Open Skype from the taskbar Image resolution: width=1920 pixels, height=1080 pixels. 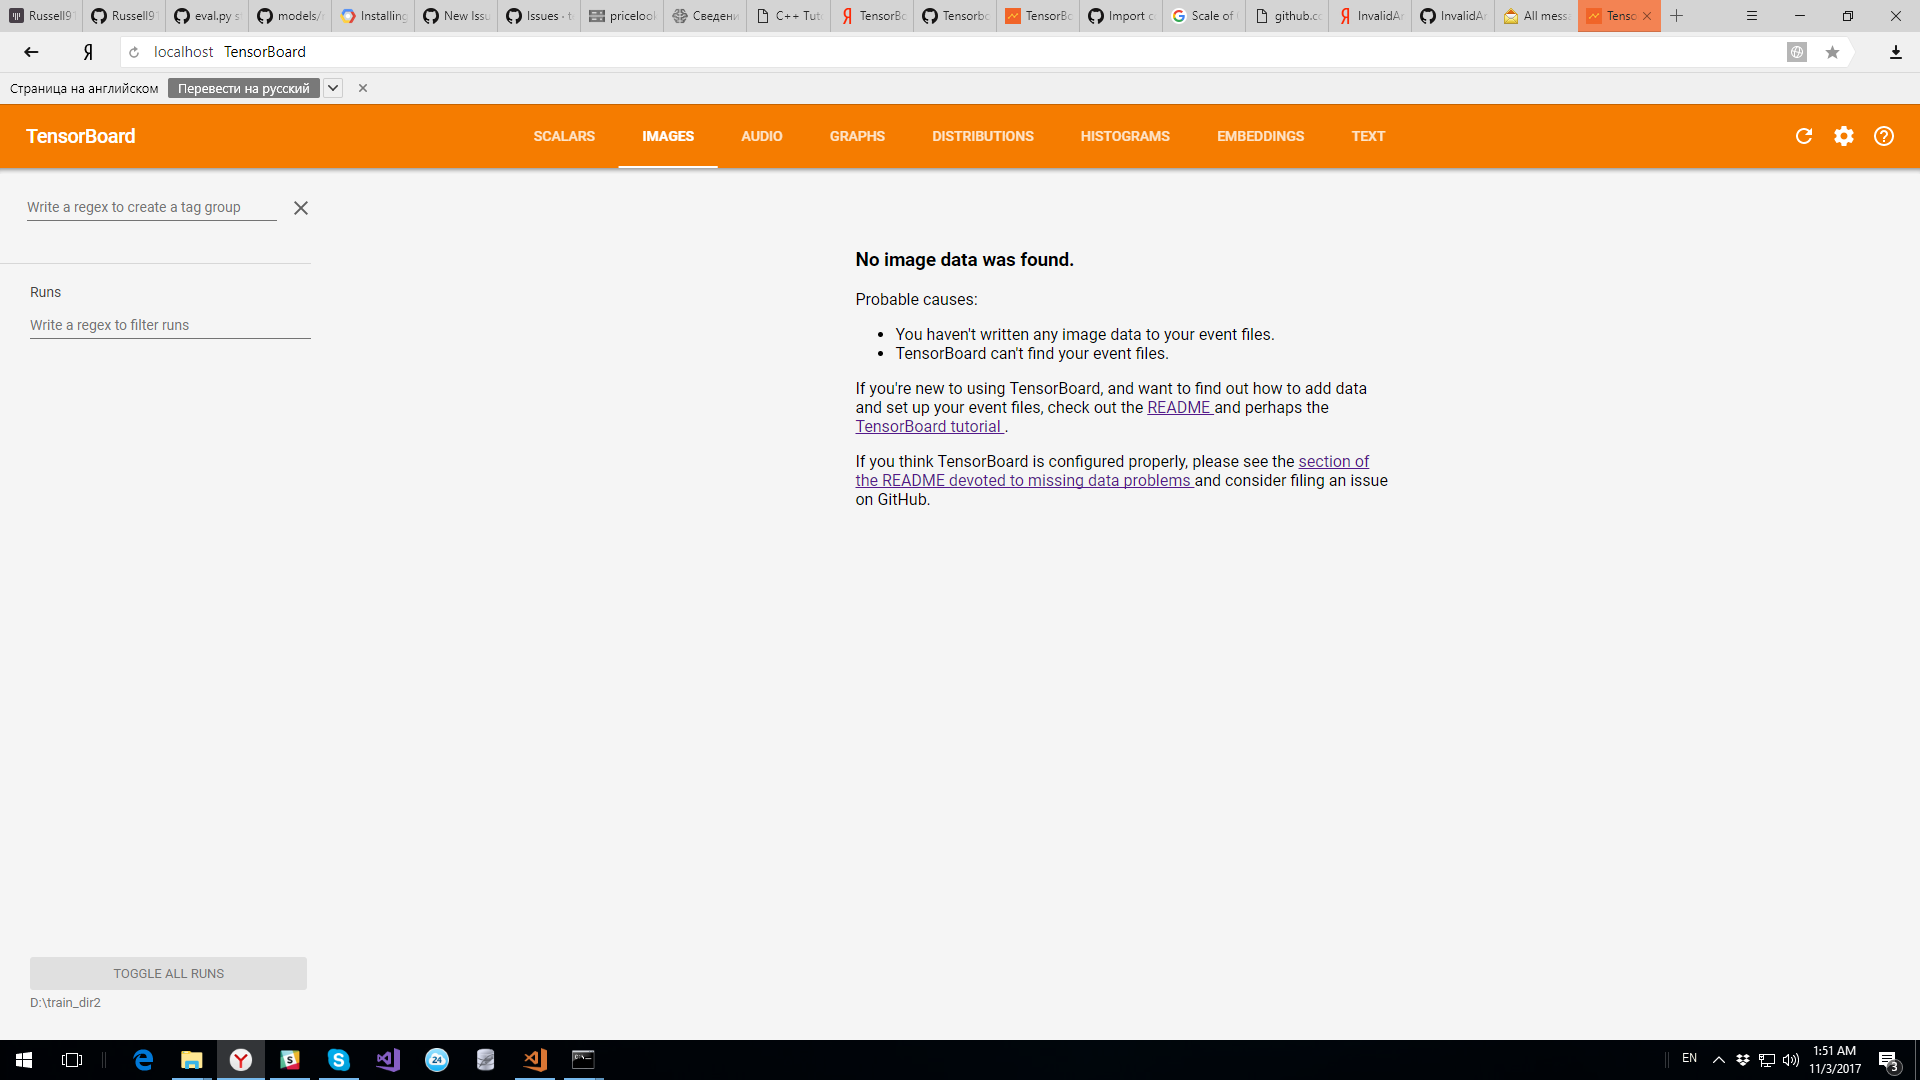point(338,1060)
